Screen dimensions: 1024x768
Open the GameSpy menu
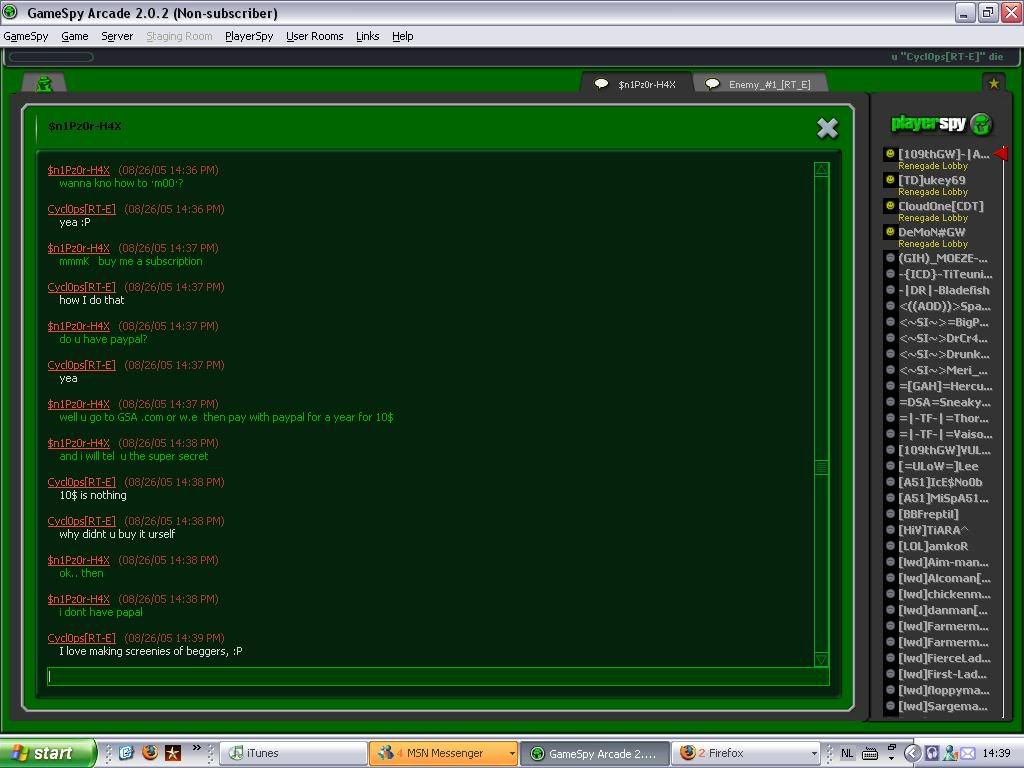click(25, 36)
